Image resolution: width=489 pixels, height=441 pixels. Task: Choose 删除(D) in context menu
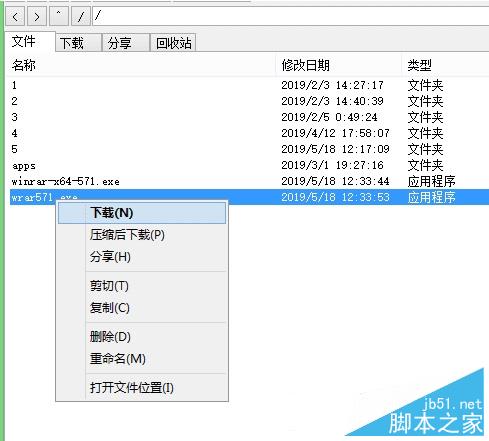(x=142, y=337)
